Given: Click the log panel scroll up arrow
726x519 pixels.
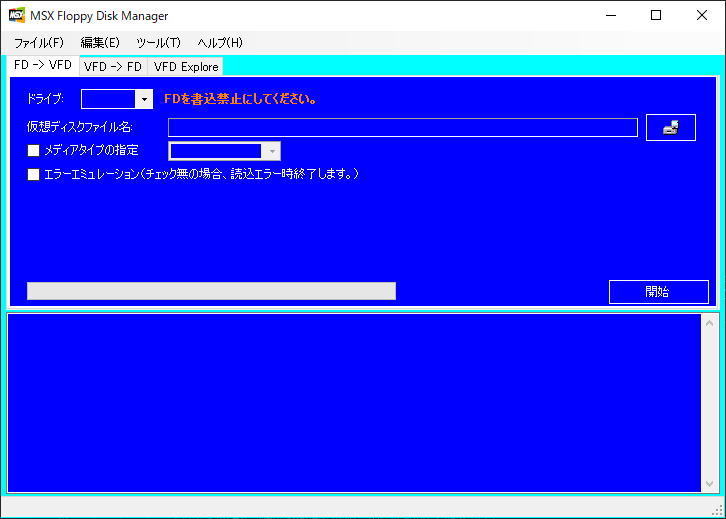Looking at the screenshot, I should pos(710,323).
